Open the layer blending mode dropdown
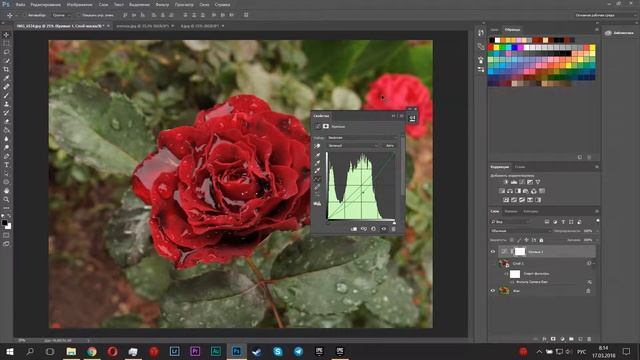 (520, 231)
